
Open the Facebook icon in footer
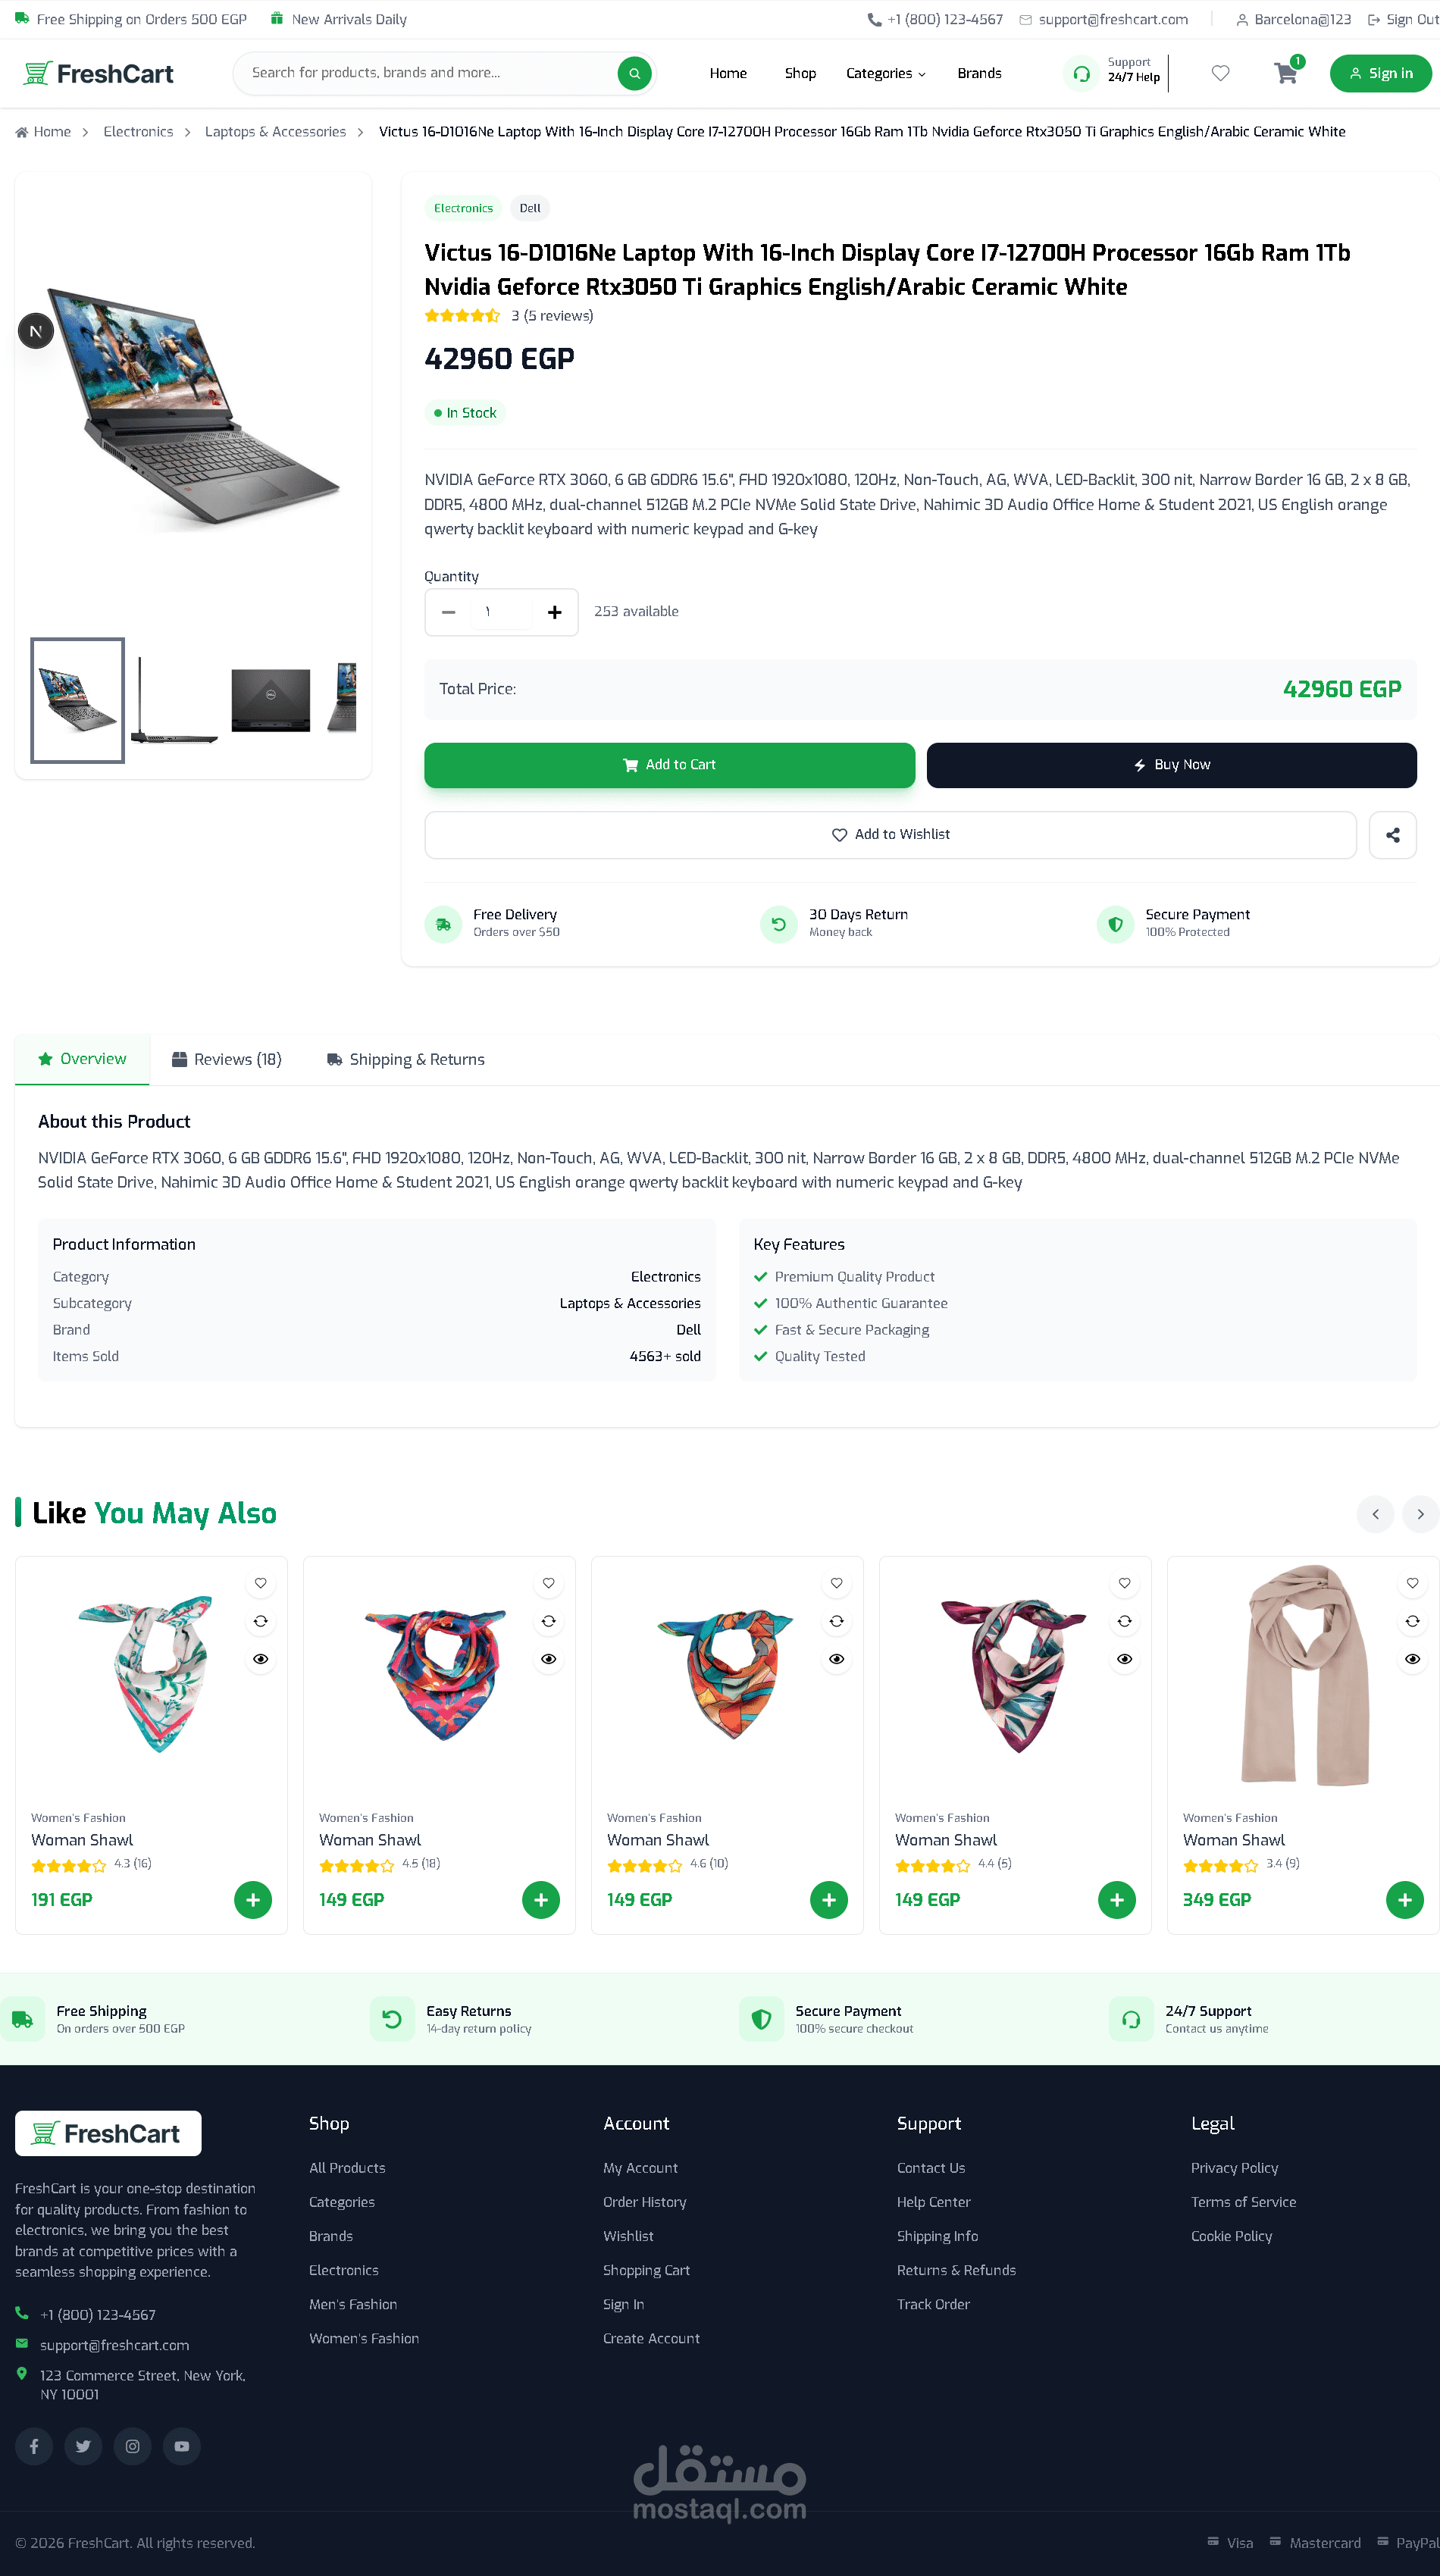pyautogui.click(x=34, y=2446)
